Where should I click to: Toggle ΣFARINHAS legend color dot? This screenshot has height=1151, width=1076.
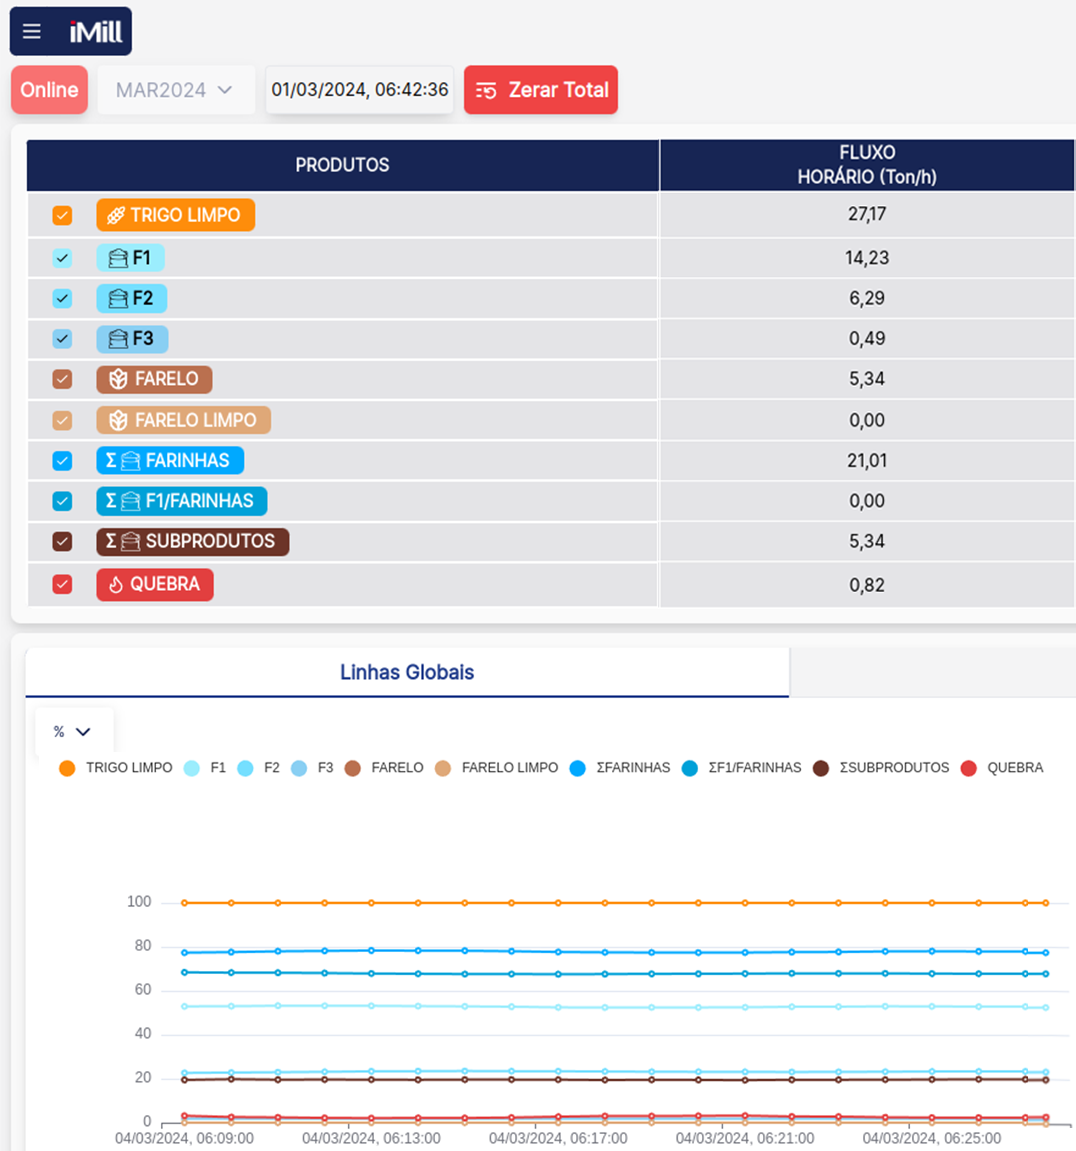point(578,769)
